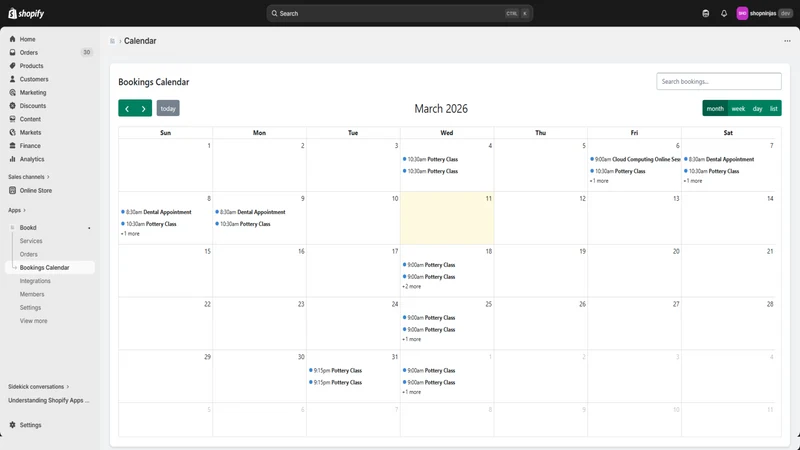Show '+1 more' bookings on March 25
800x450 pixels.
tap(412, 339)
